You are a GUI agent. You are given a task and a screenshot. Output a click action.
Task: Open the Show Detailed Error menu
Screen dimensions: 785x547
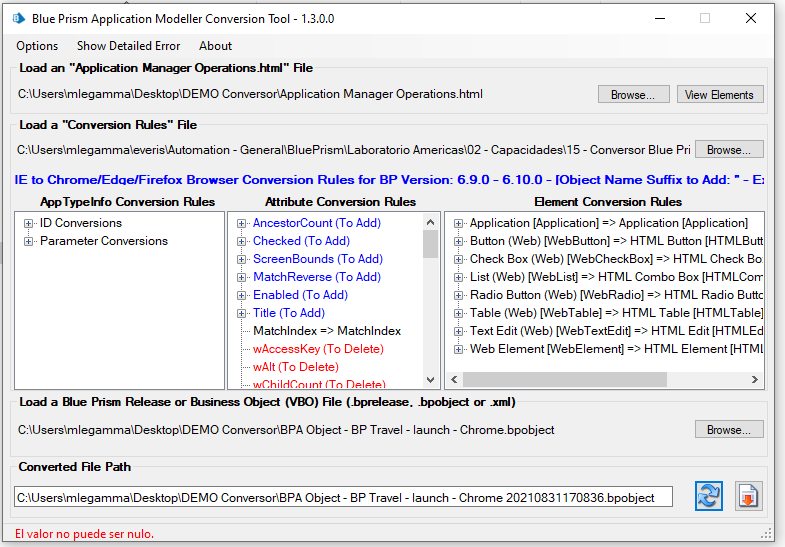[x=128, y=46]
